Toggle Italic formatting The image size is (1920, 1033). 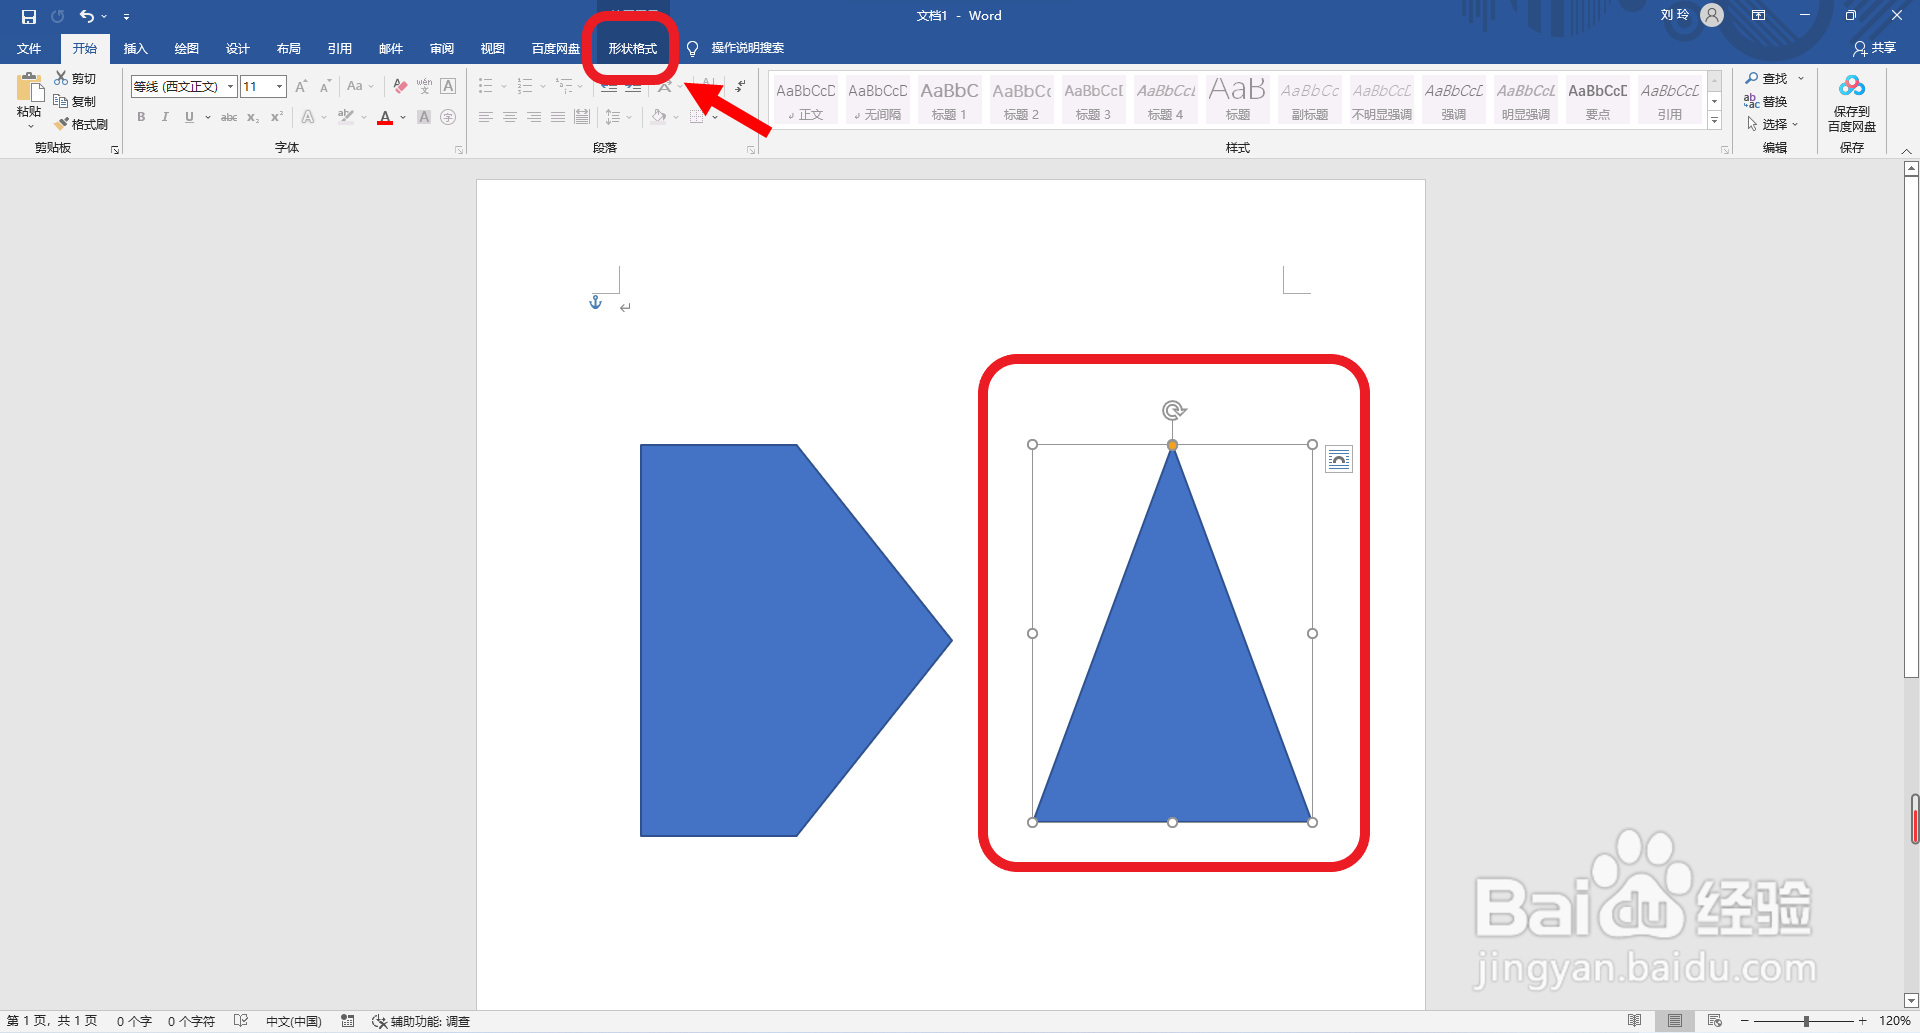coord(165,117)
